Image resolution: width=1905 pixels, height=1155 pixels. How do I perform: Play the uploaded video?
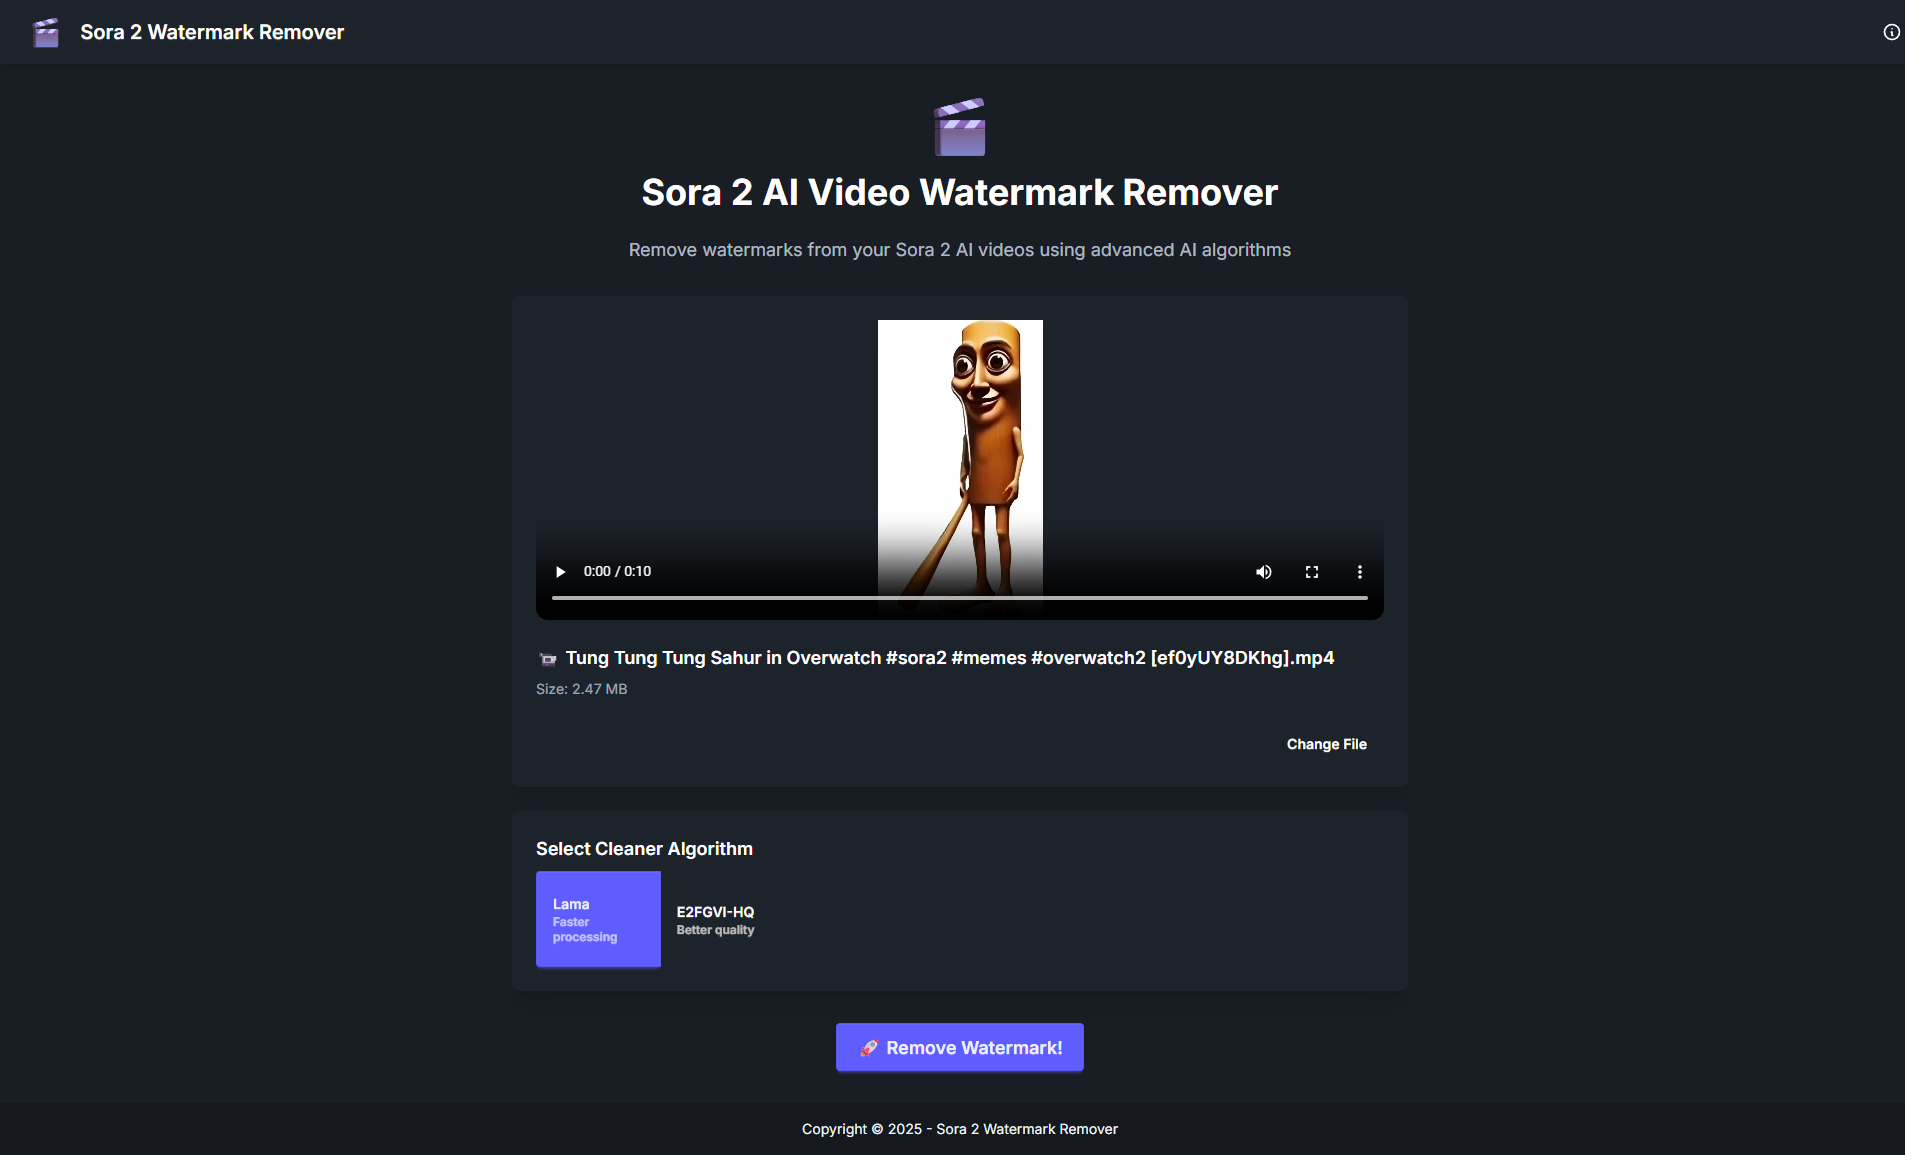pyautogui.click(x=561, y=572)
